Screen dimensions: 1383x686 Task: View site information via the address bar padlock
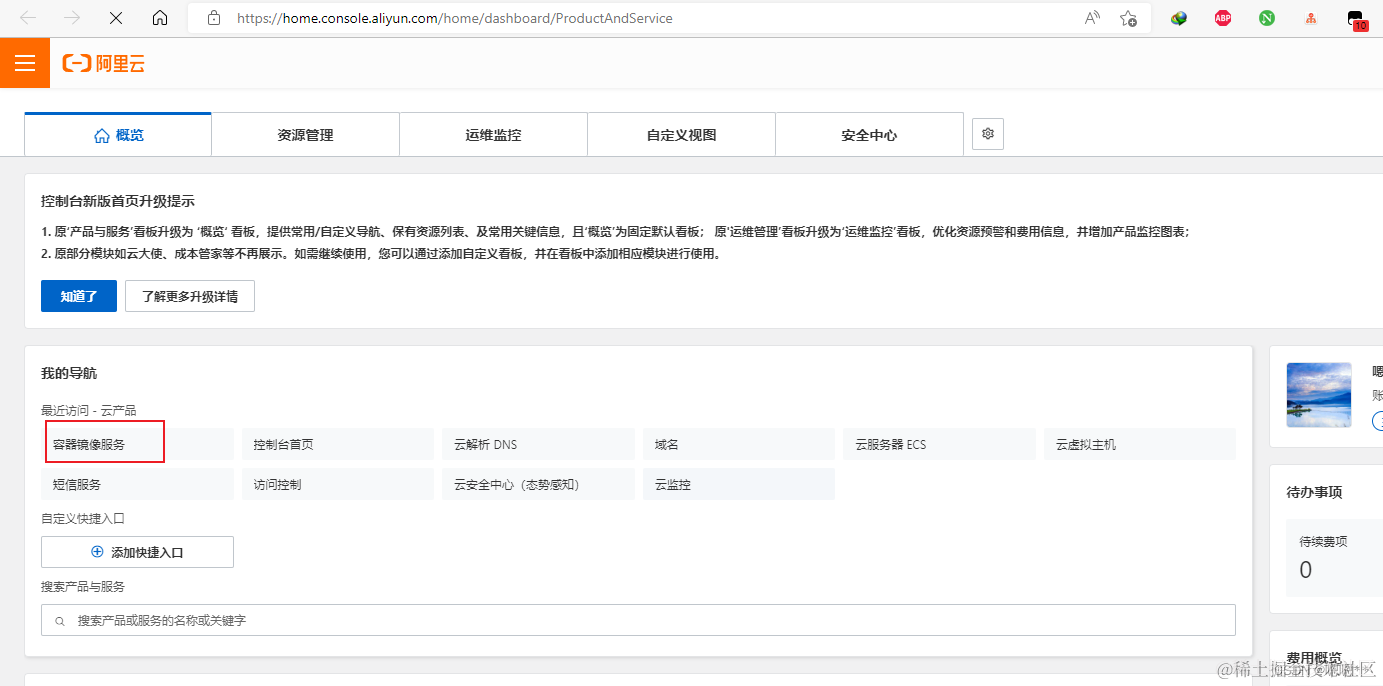tap(213, 18)
